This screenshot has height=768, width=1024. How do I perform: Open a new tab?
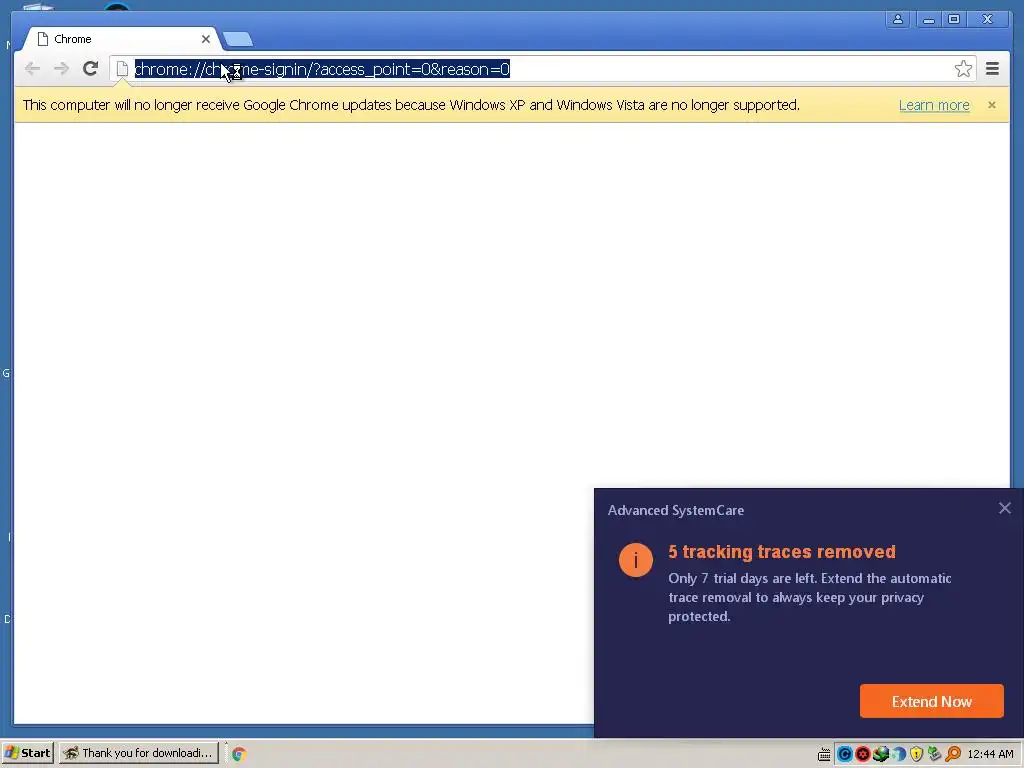238,40
